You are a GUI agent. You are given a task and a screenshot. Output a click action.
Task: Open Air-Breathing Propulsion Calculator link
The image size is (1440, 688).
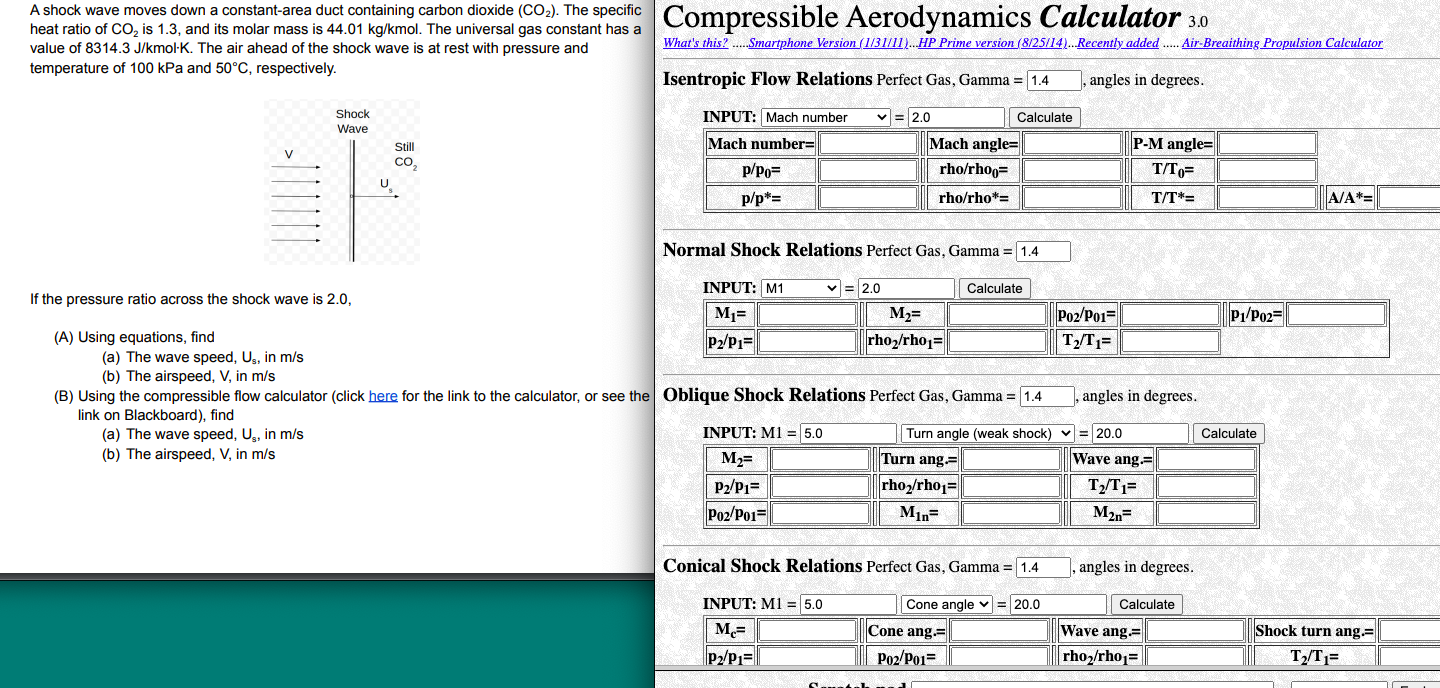tap(1282, 43)
